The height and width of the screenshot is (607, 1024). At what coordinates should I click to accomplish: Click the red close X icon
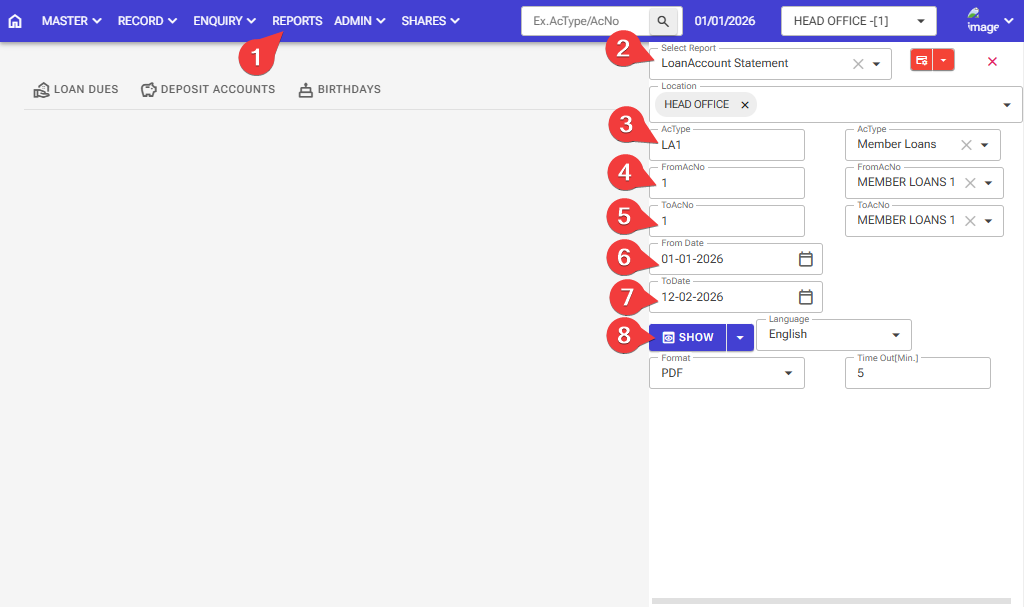(x=992, y=62)
